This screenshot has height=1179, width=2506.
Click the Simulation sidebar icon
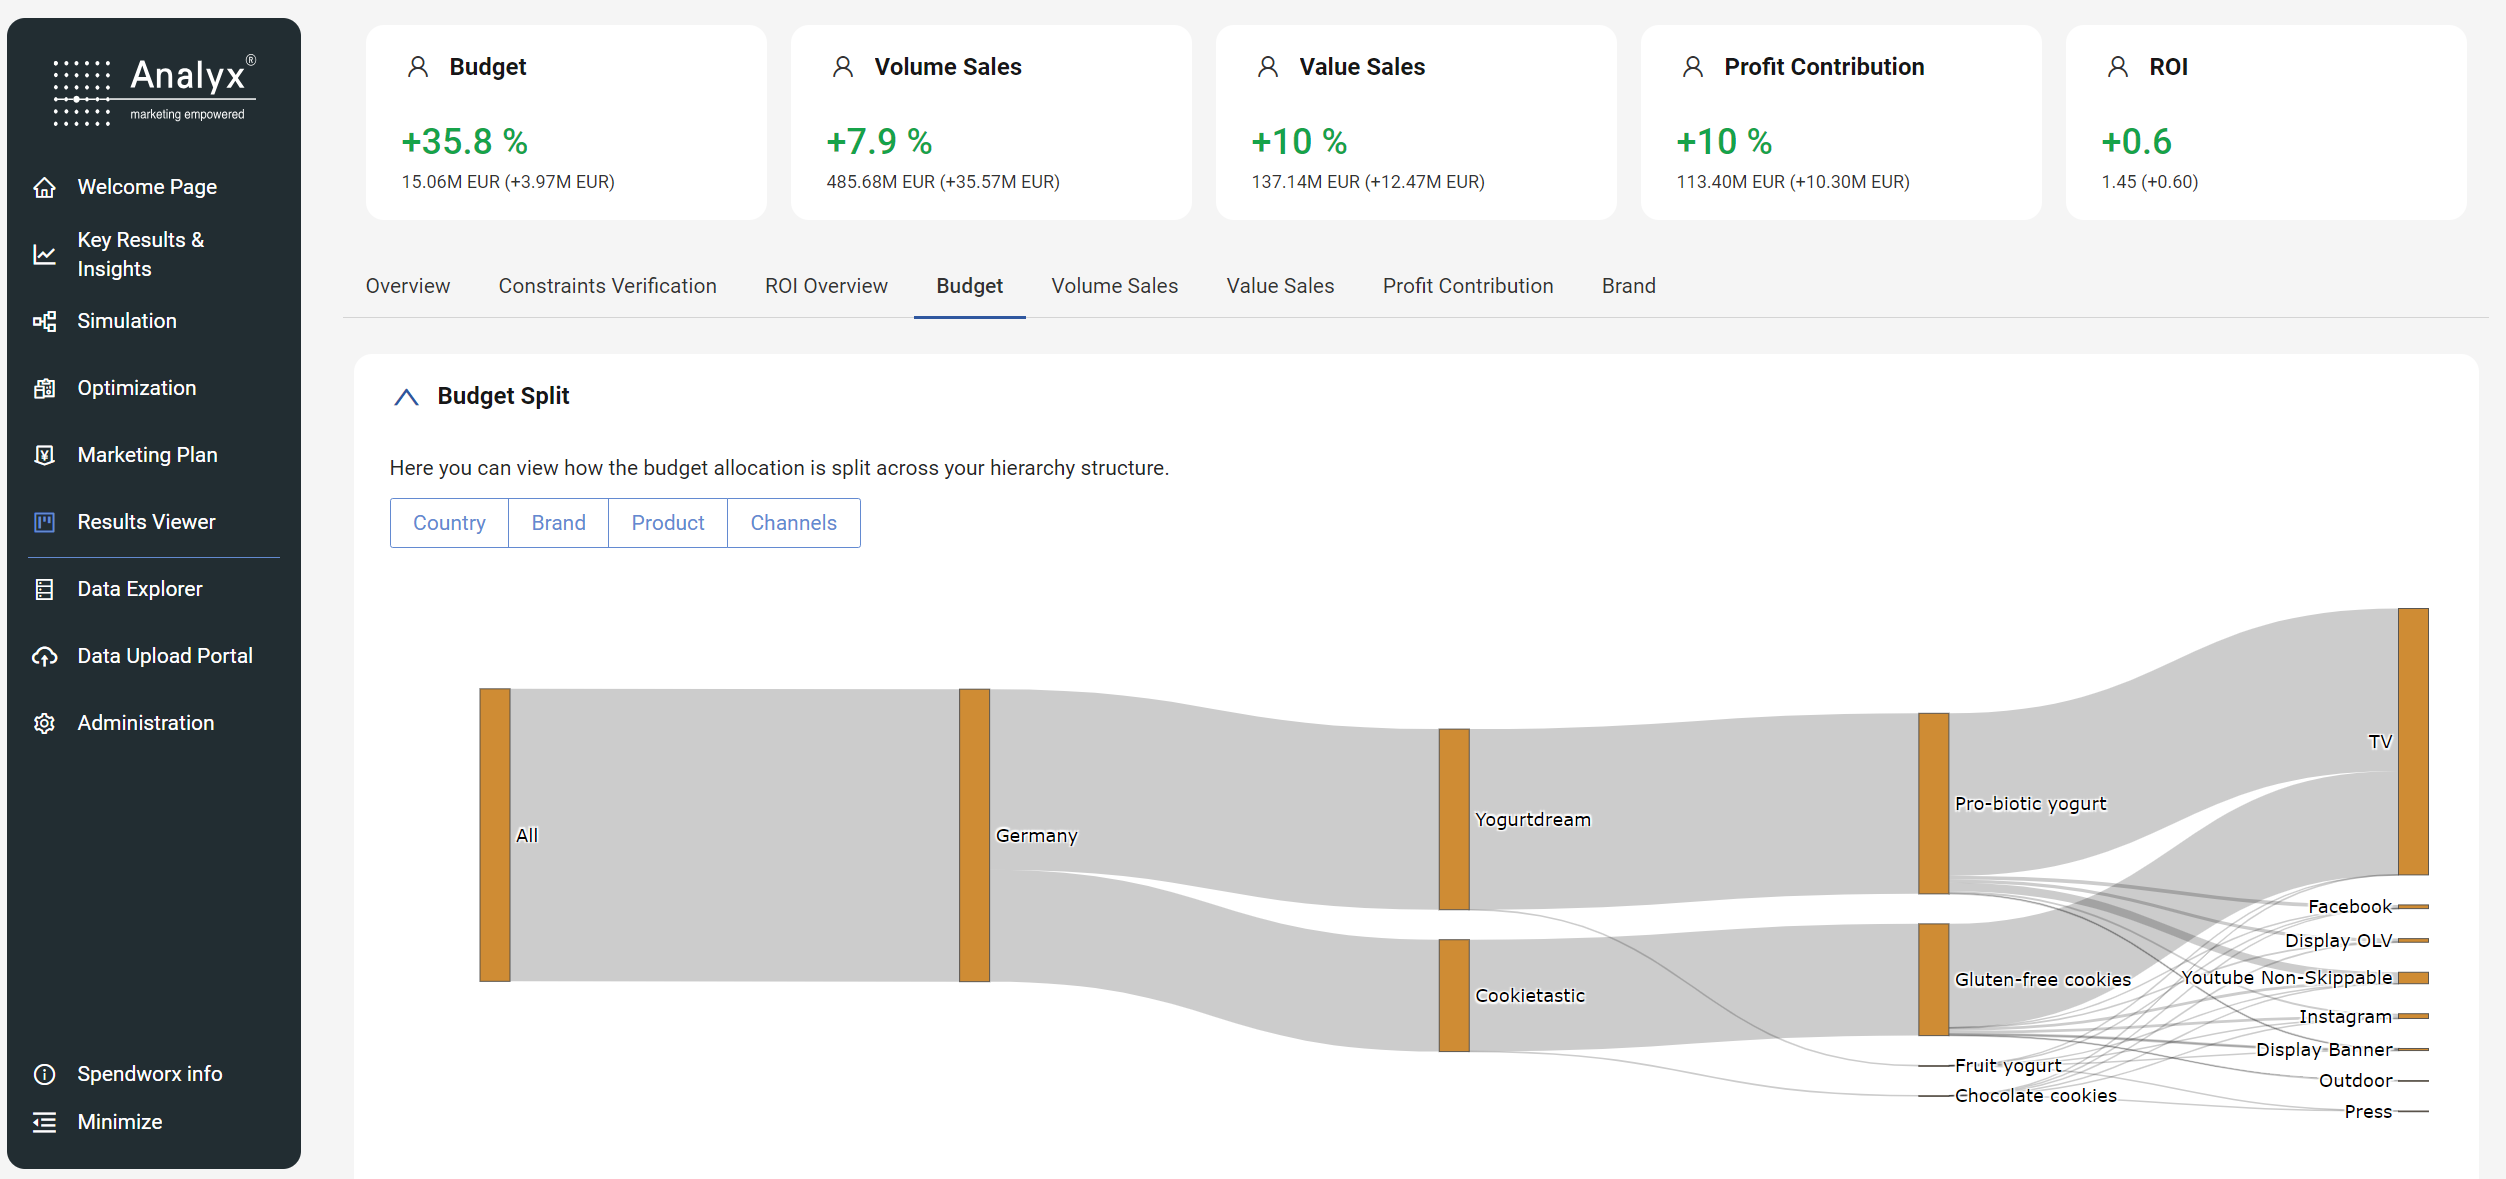coord(44,321)
